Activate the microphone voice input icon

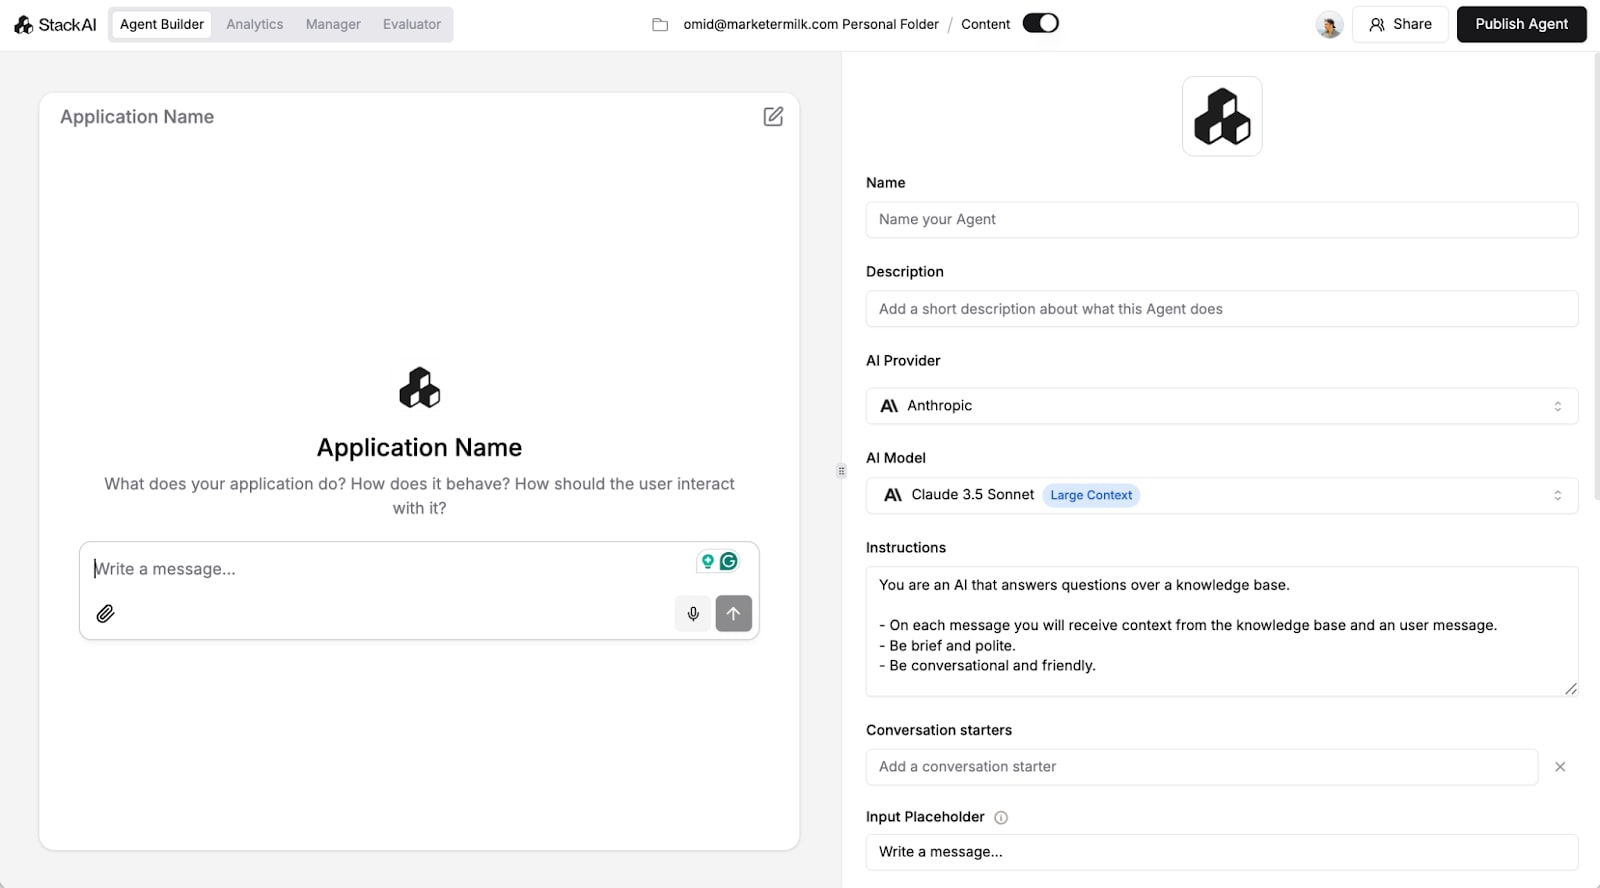(693, 613)
